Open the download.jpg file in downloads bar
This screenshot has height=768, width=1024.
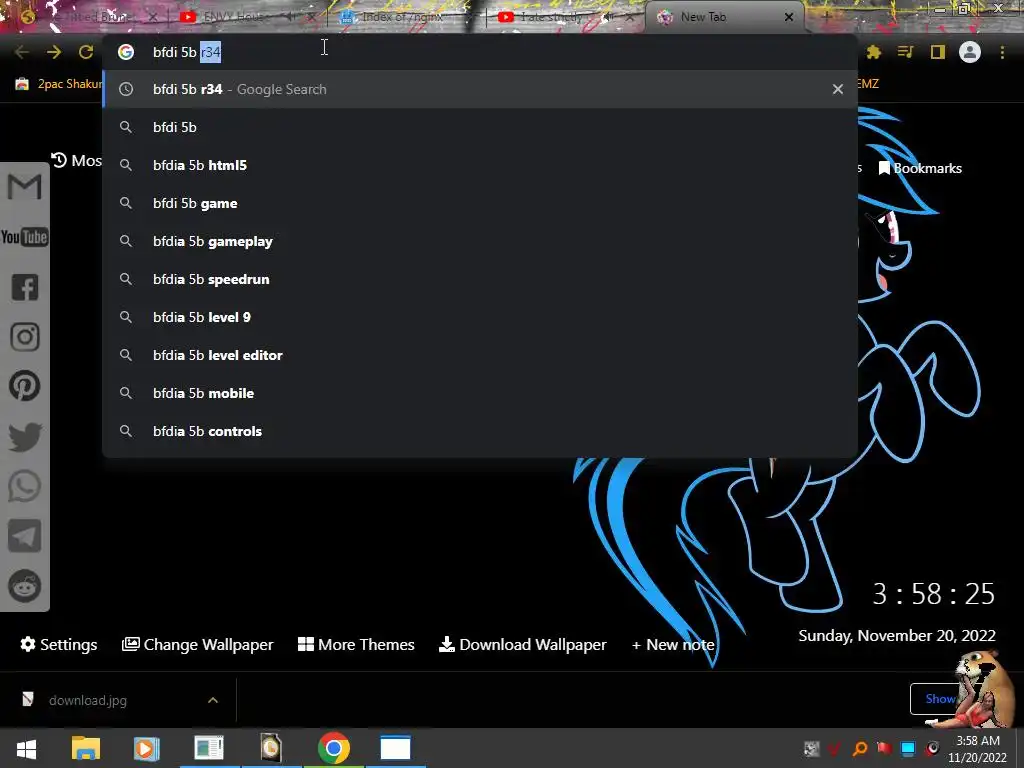88,700
